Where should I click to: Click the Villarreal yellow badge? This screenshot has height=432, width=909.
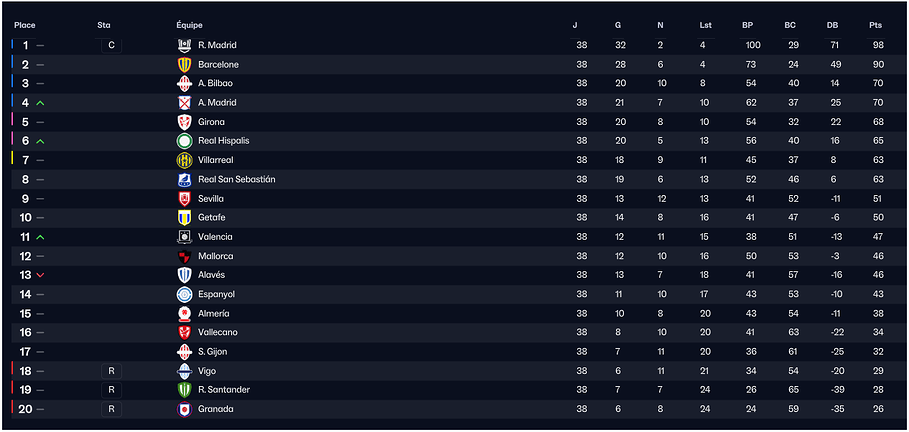[184, 160]
